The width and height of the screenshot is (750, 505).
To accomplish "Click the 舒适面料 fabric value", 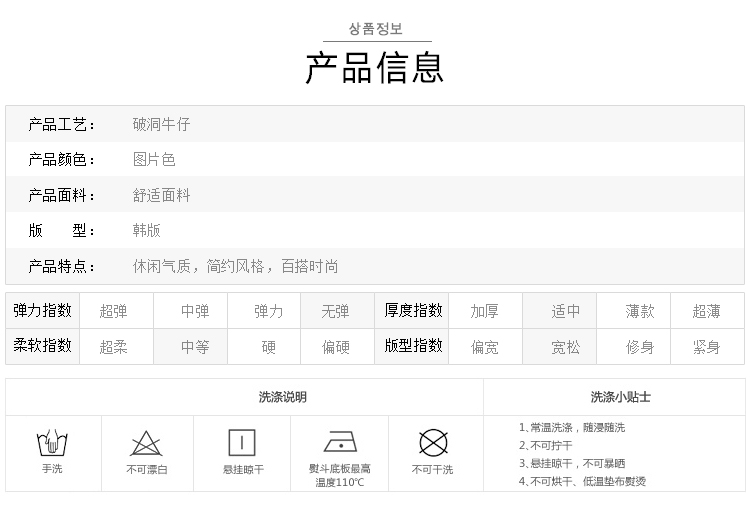I will tap(161, 196).
